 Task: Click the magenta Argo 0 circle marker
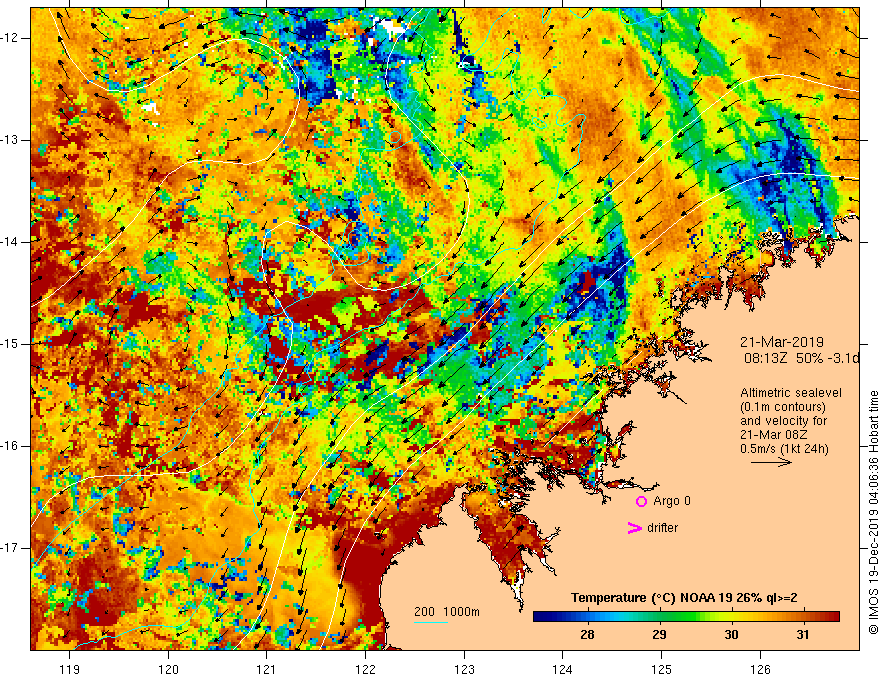point(641,501)
